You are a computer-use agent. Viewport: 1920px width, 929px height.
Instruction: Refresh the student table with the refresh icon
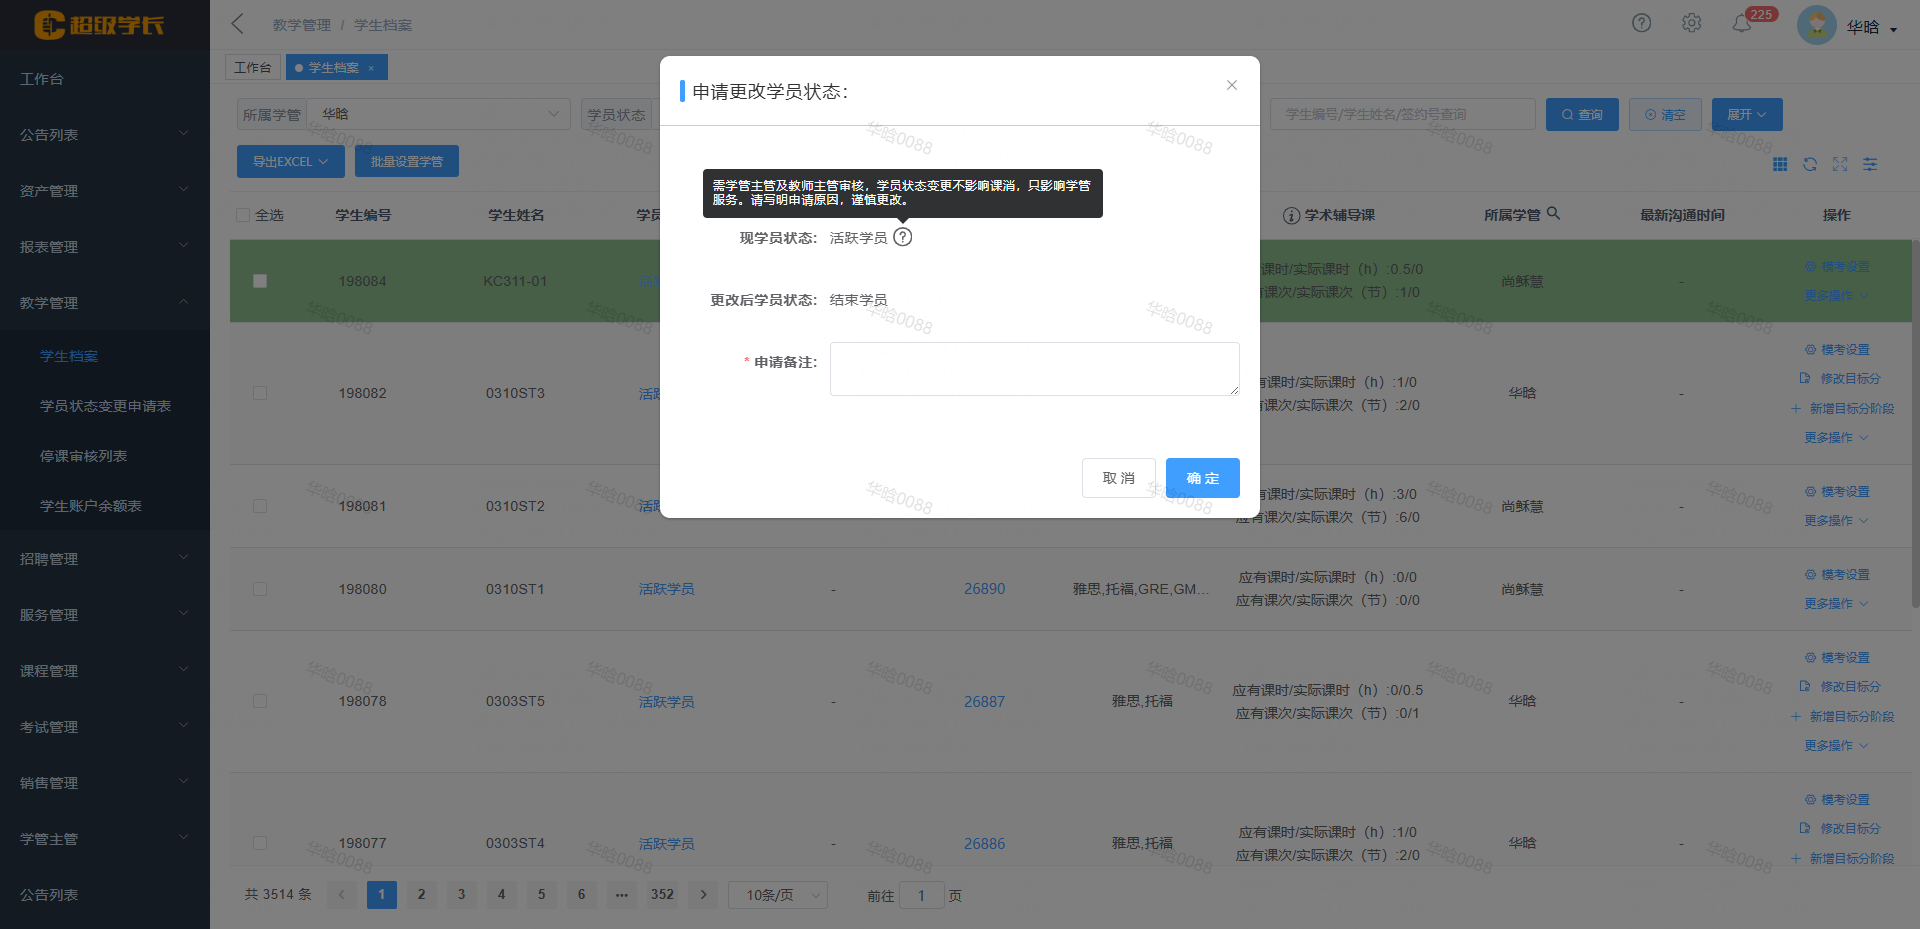(1810, 164)
